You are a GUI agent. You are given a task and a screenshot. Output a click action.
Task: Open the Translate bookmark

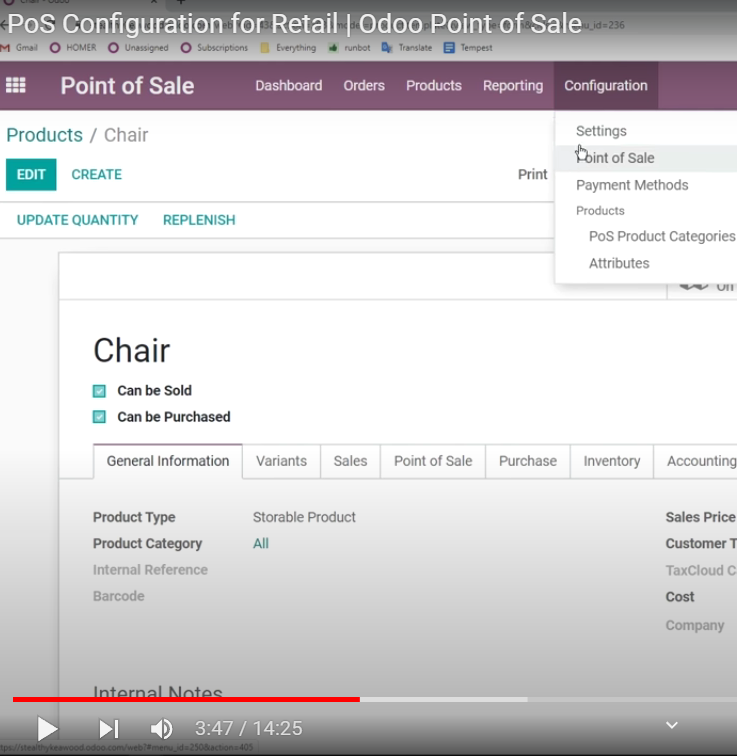407,48
